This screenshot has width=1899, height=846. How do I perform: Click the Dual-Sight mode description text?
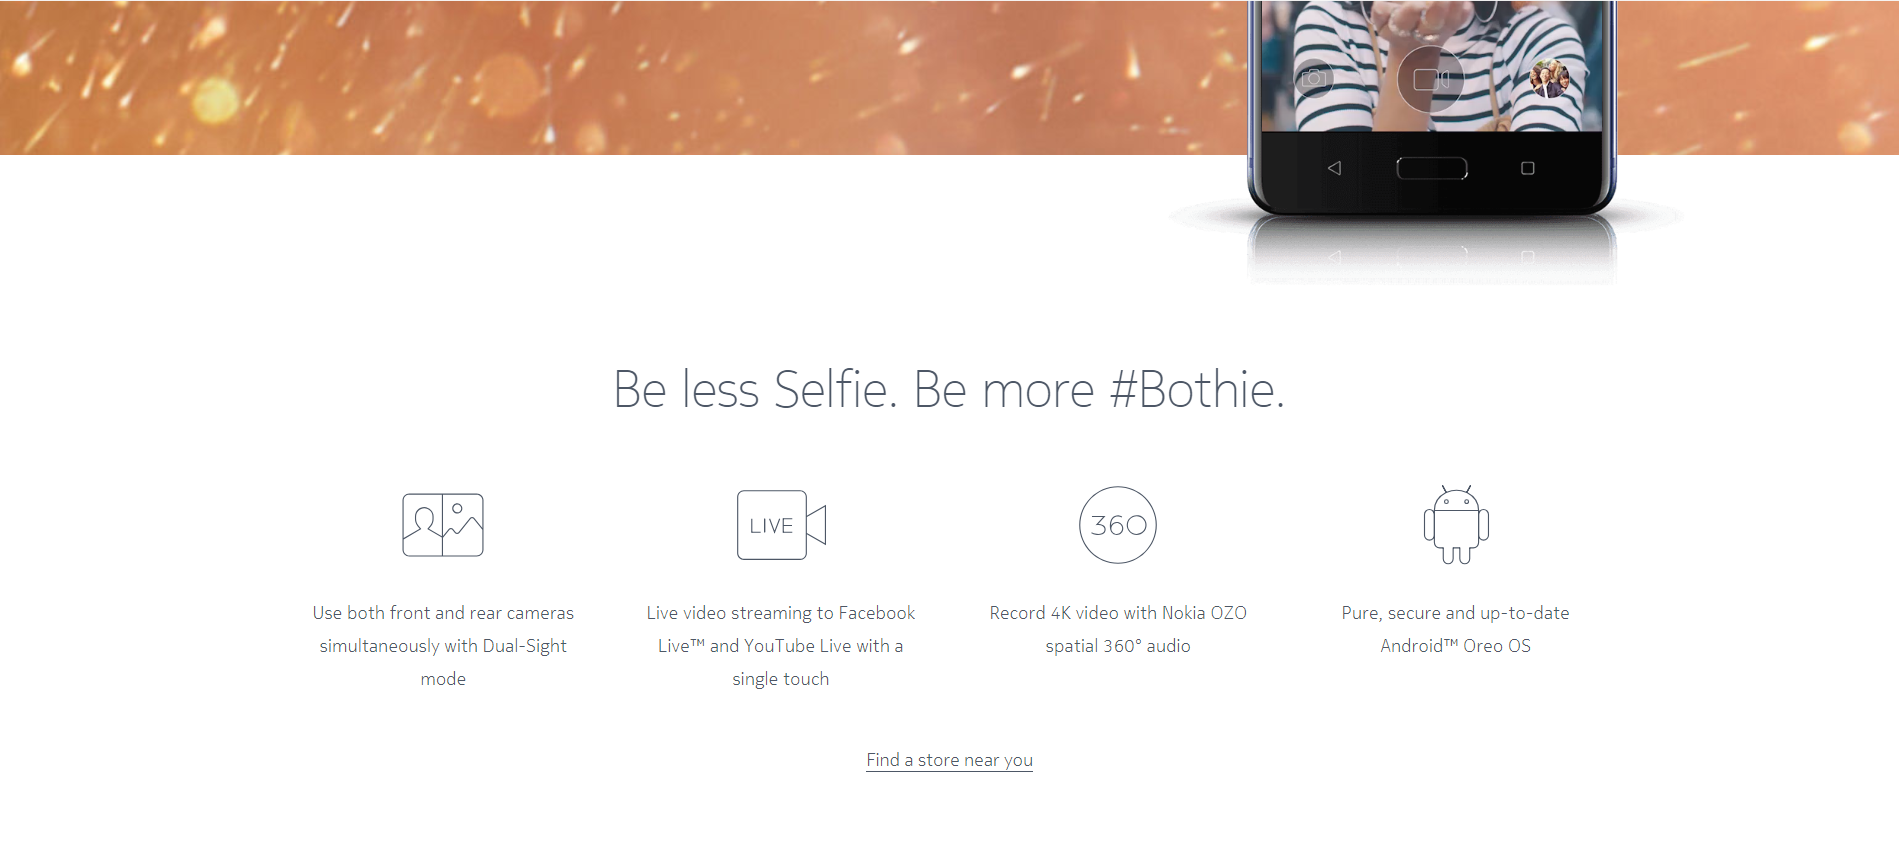(x=443, y=646)
